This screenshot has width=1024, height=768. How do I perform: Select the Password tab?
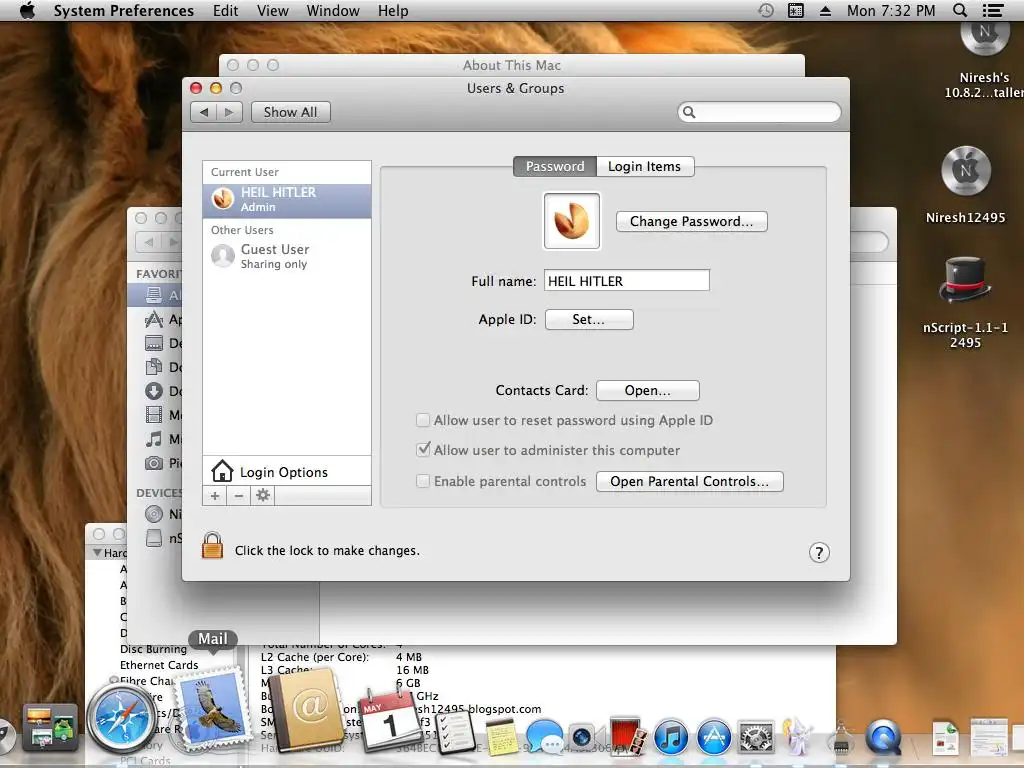tap(555, 167)
